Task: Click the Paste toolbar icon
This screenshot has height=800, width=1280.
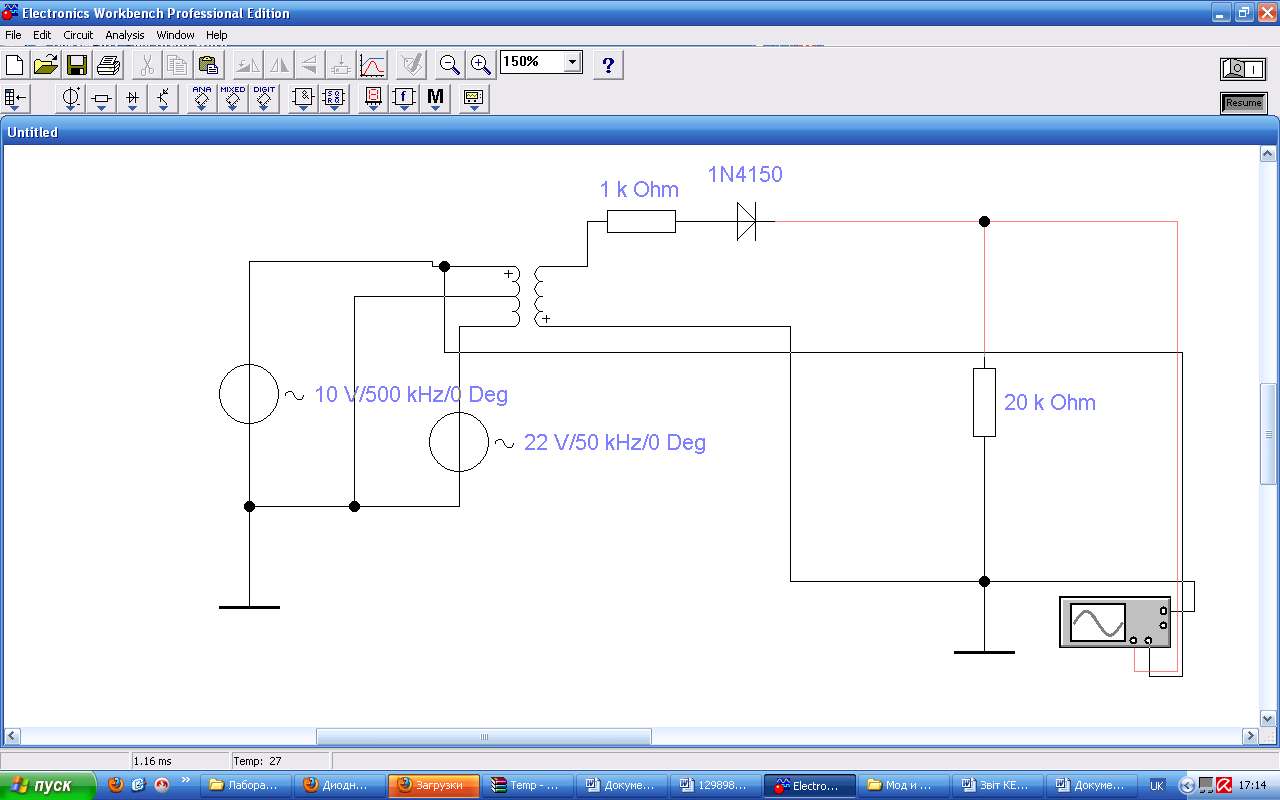Action: (208, 66)
